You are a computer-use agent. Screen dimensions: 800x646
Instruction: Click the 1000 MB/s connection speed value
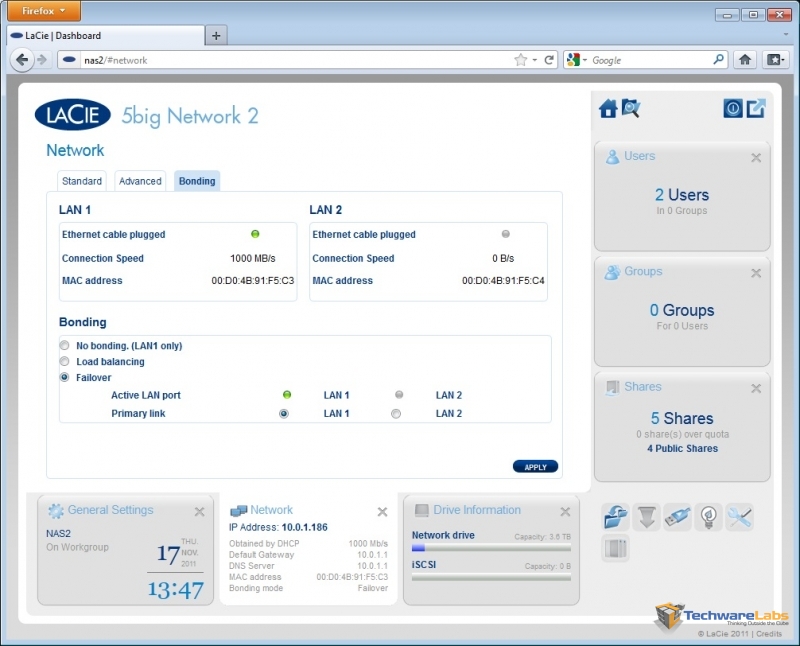253,258
